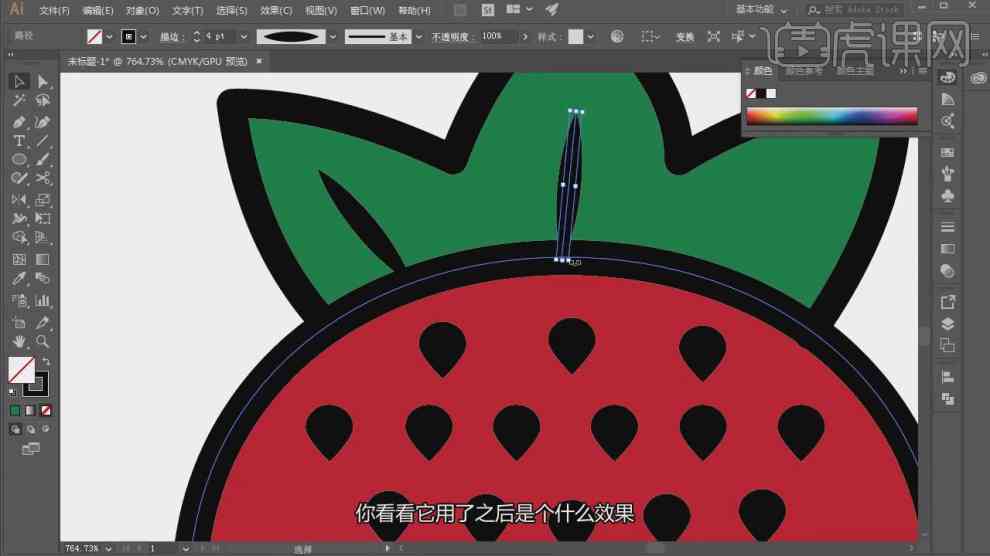Select the Reflect tool
990x556 pixels.
(x=18, y=199)
